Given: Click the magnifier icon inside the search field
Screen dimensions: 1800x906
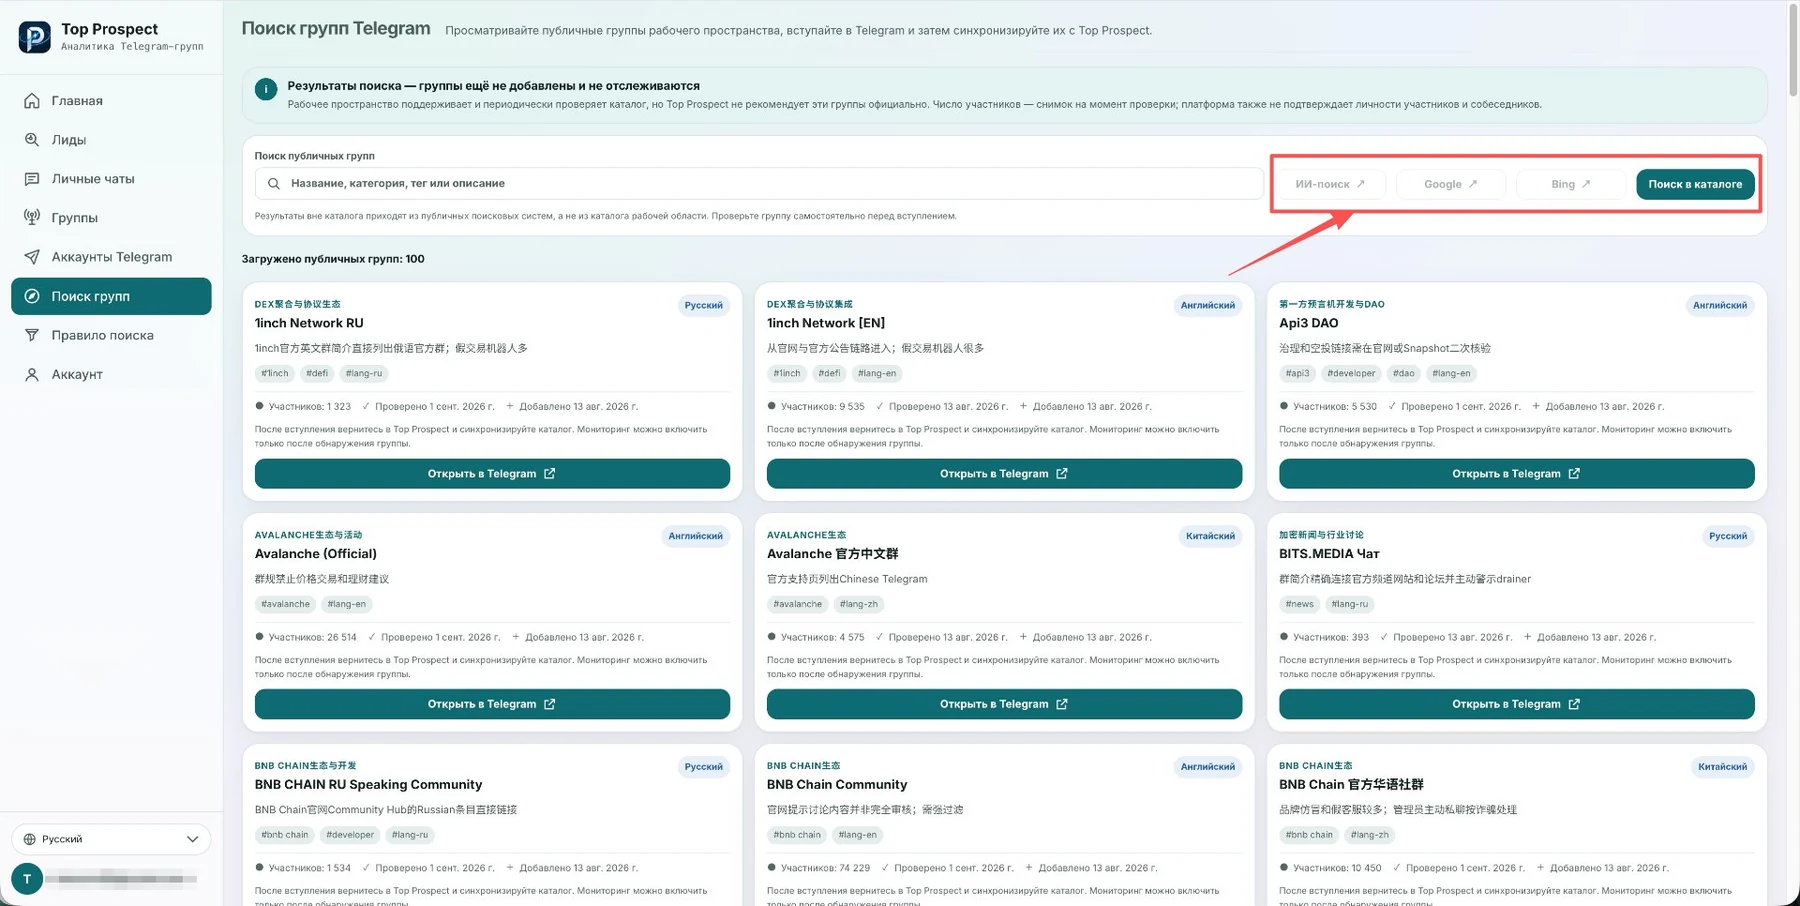Looking at the screenshot, I should click(x=274, y=184).
